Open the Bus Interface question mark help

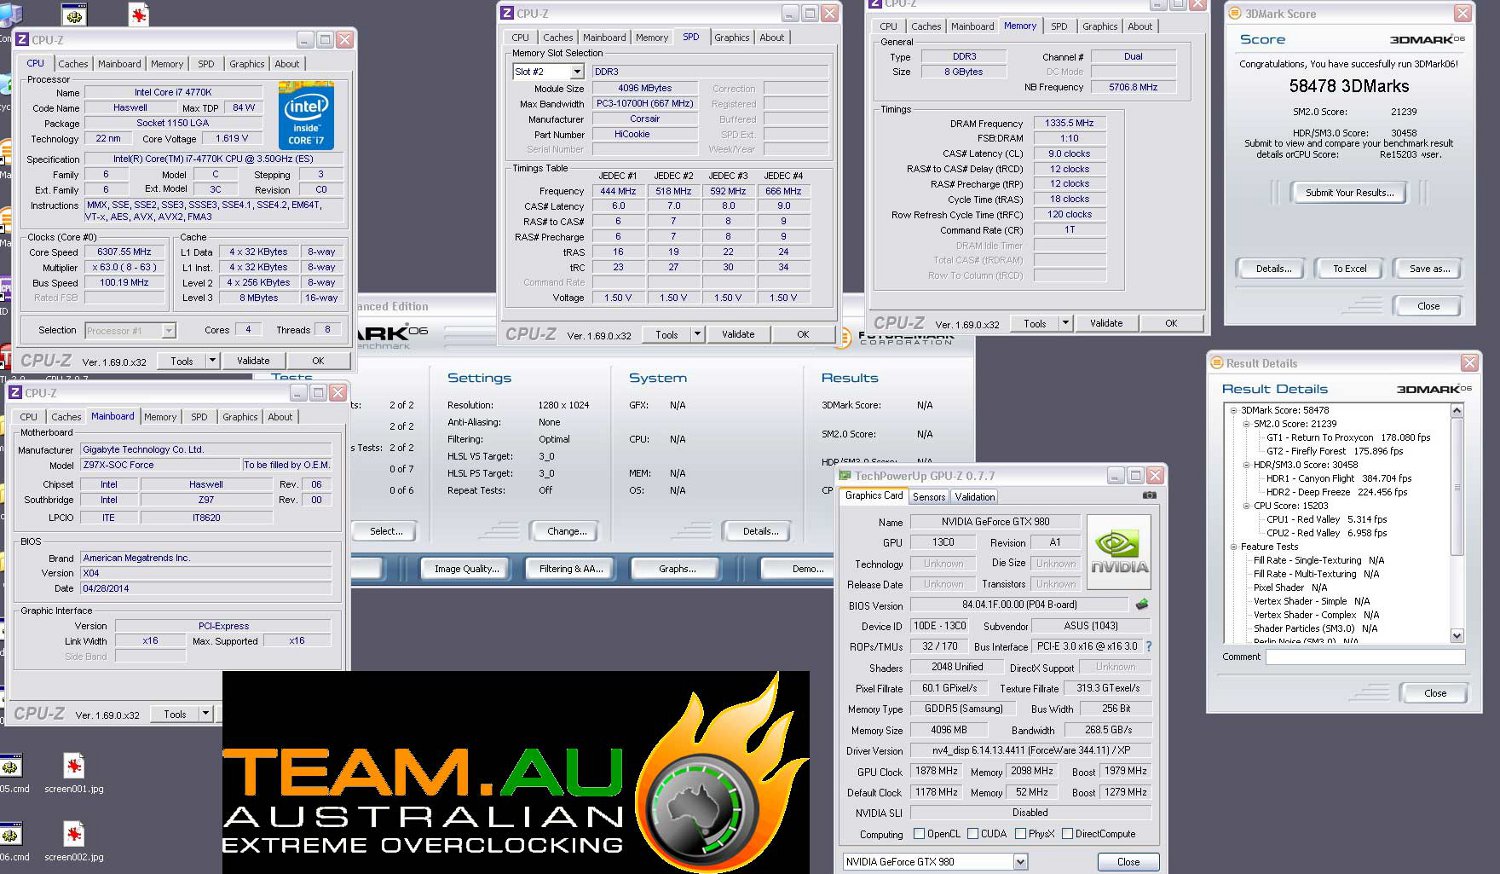pos(1149,646)
